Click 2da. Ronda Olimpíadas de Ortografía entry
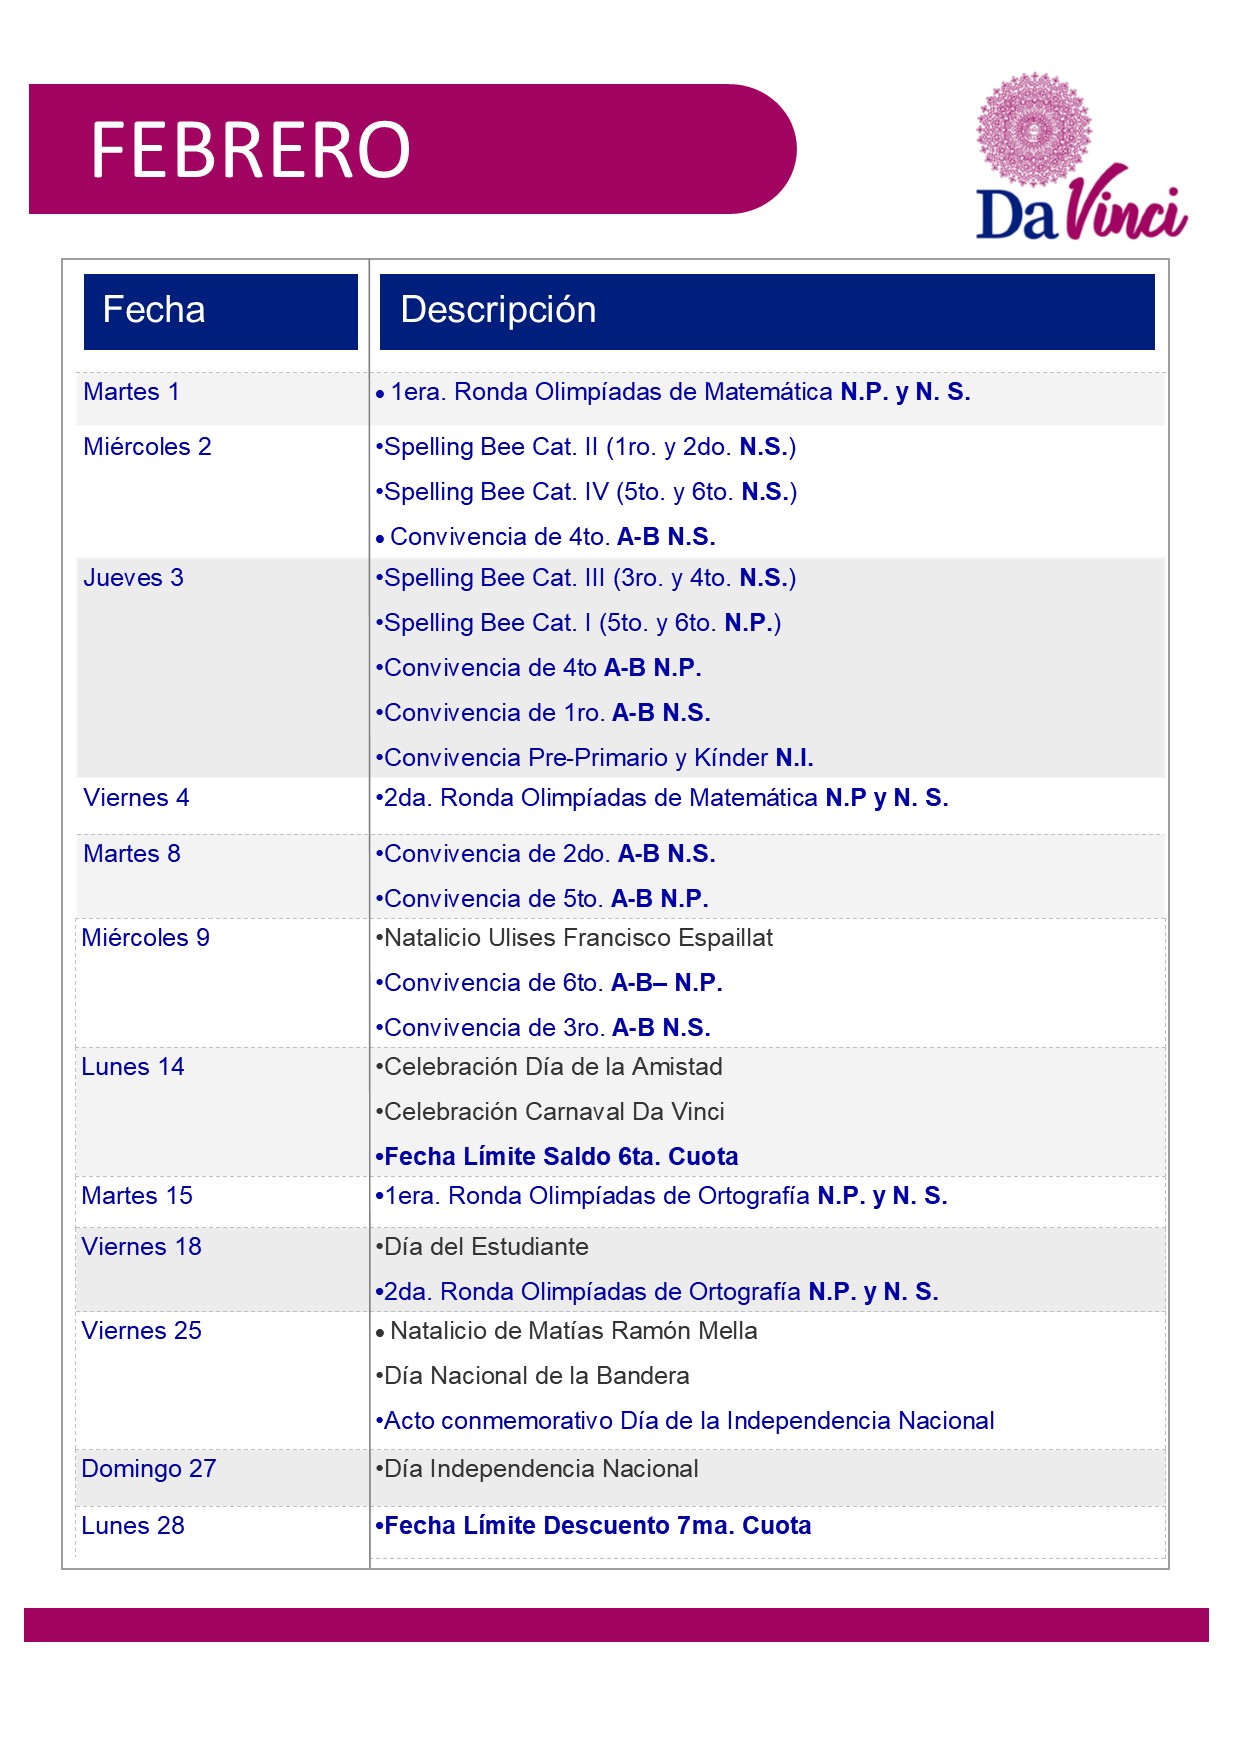The height and width of the screenshot is (1754, 1240). pos(657,1292)
